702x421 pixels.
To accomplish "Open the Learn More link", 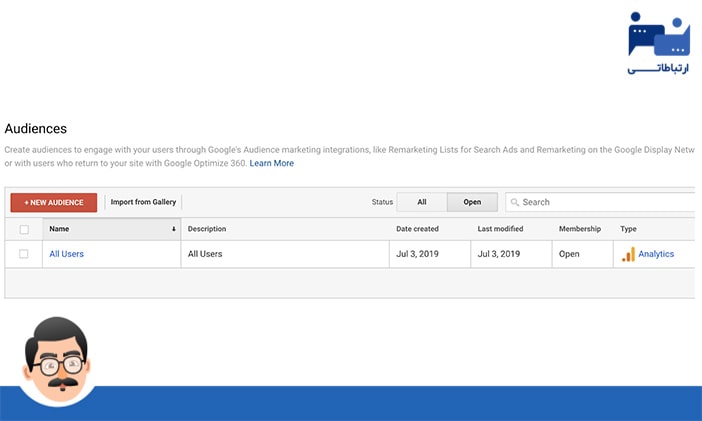I will pos(271,163).
